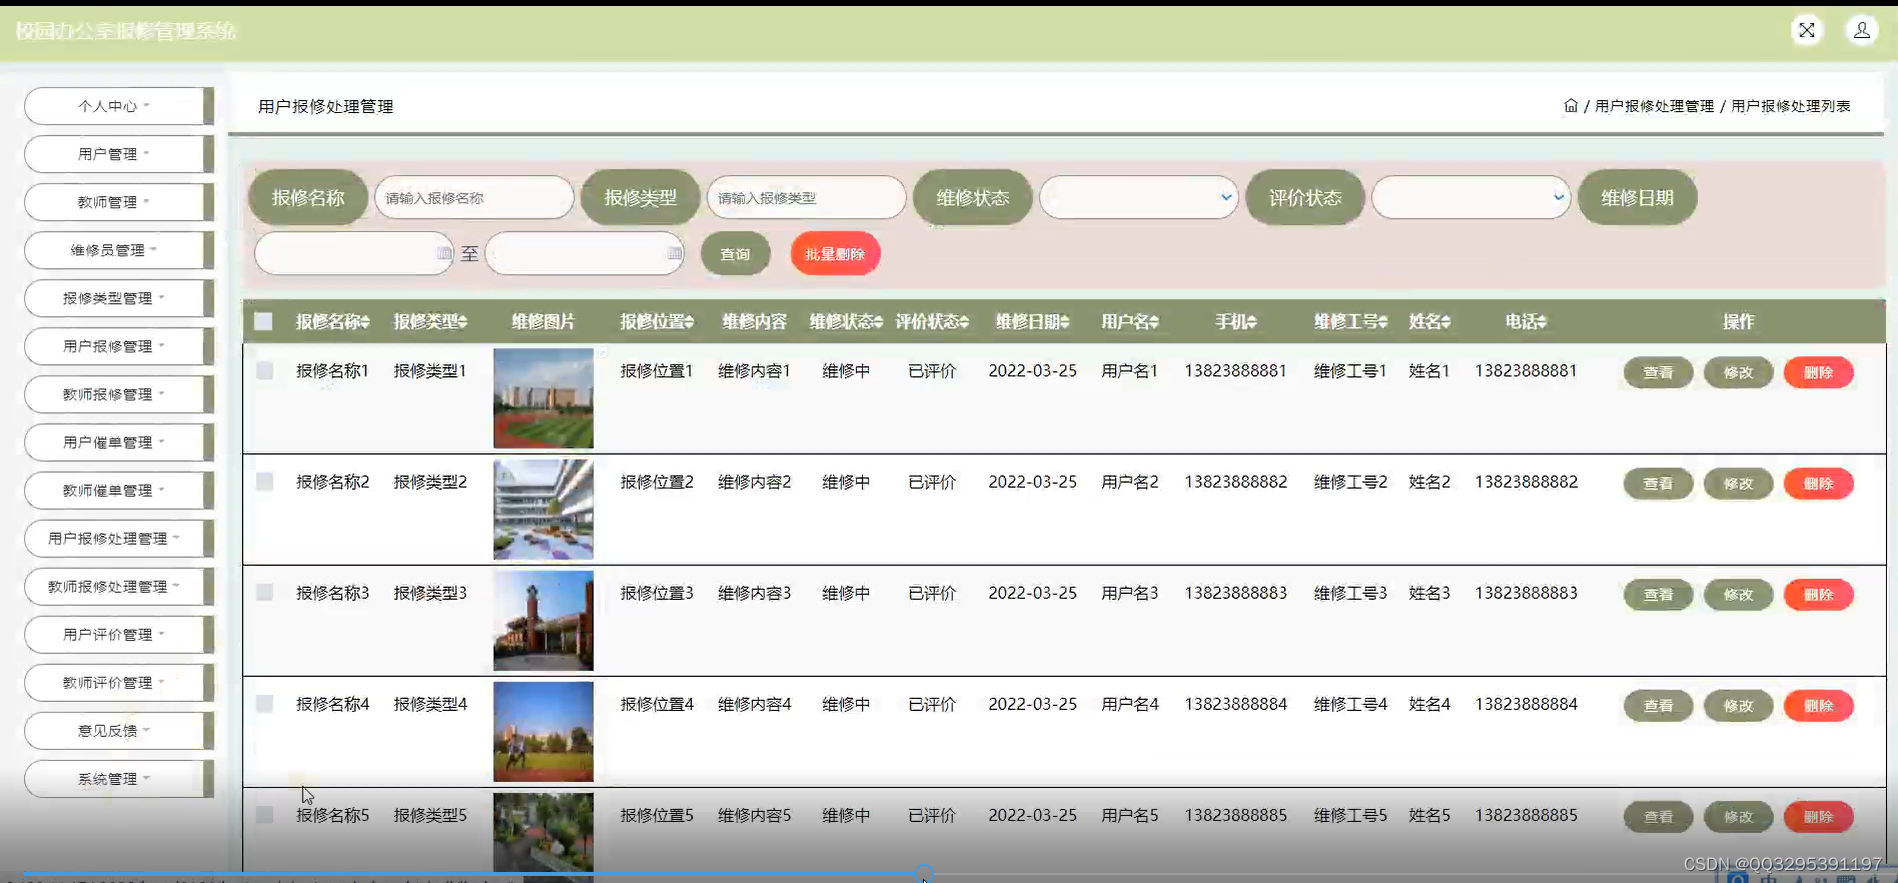Click 修改 button for 报修名称5 row
Viewport: 1898px width, 883px height.
(x=1738, y=816)
